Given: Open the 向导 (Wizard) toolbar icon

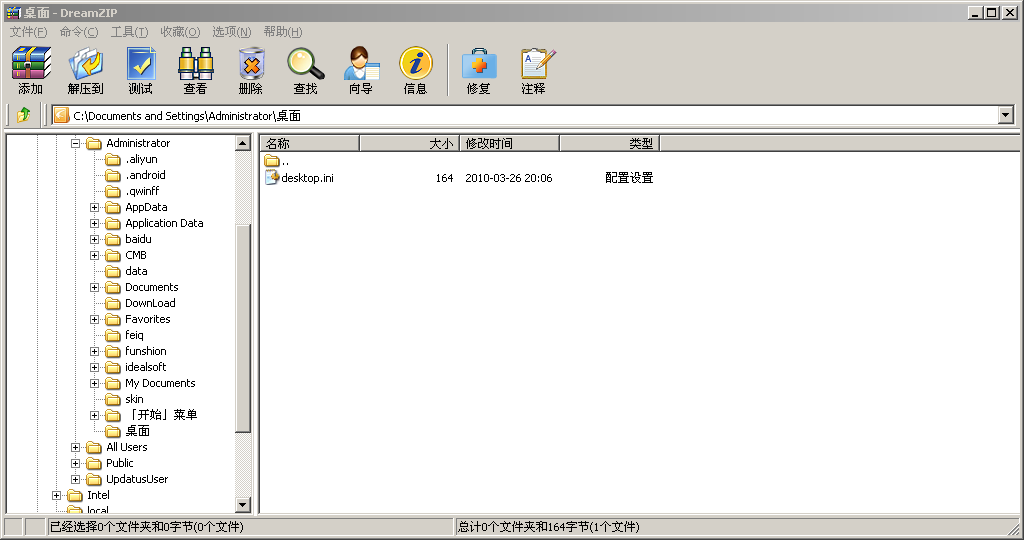Looking at the screenshot, I should point(361,63).
